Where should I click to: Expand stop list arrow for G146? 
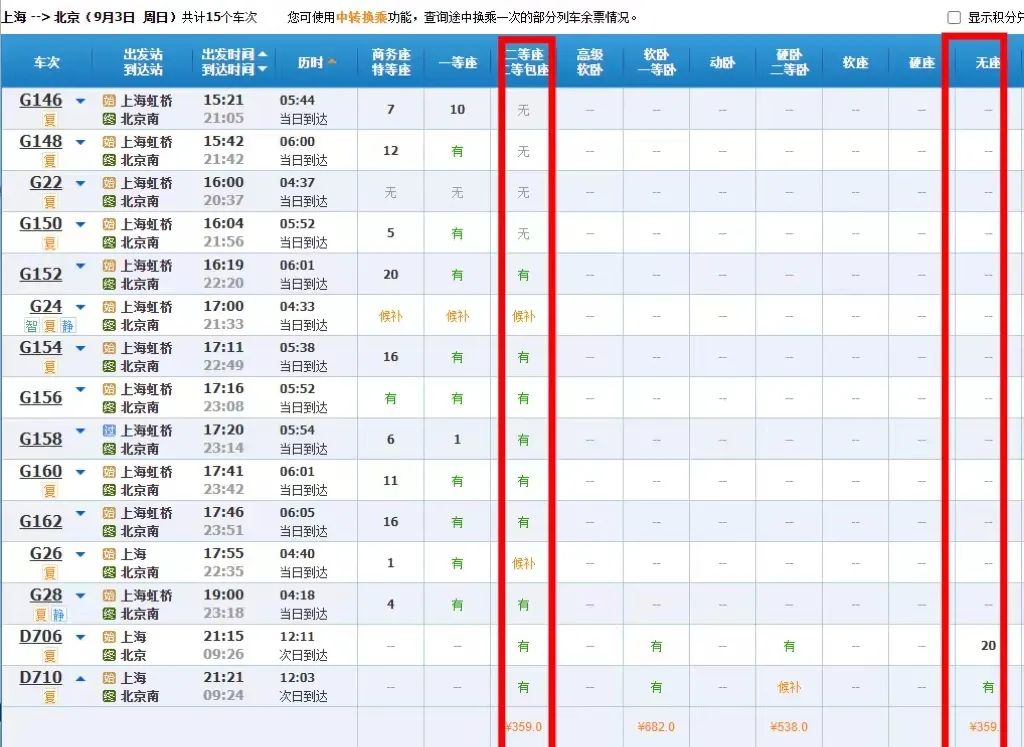(80, 101)
